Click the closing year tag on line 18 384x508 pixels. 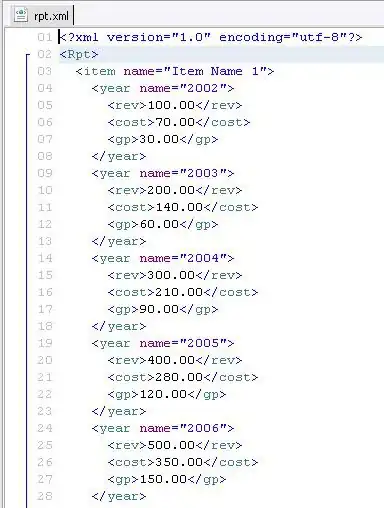point(119,326)
